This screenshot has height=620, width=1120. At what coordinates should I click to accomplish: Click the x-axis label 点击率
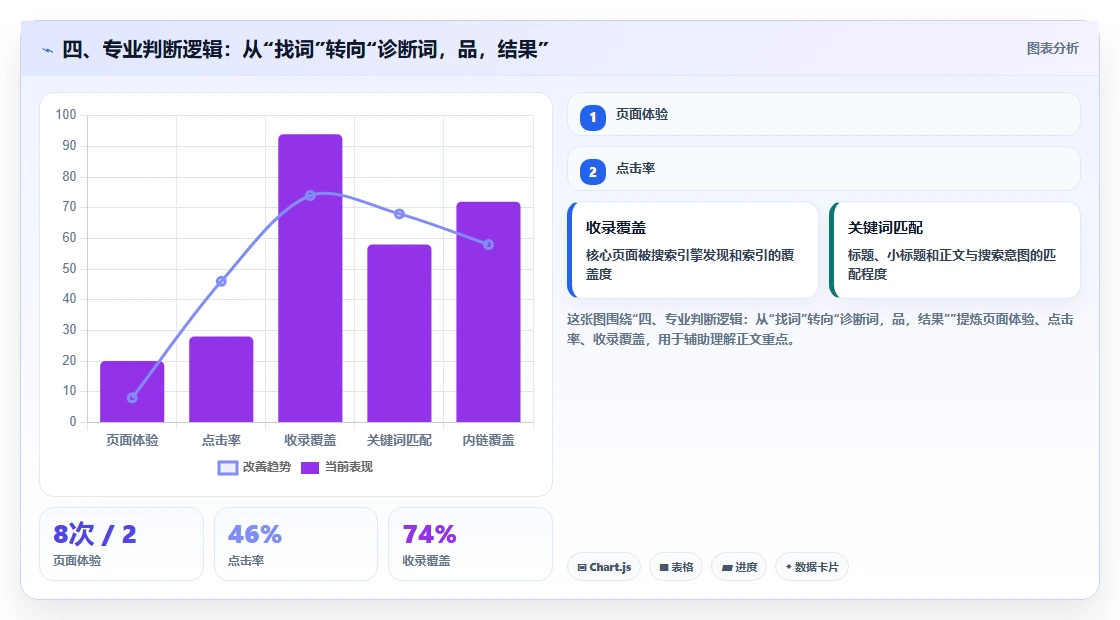click(x=221, y=441)
